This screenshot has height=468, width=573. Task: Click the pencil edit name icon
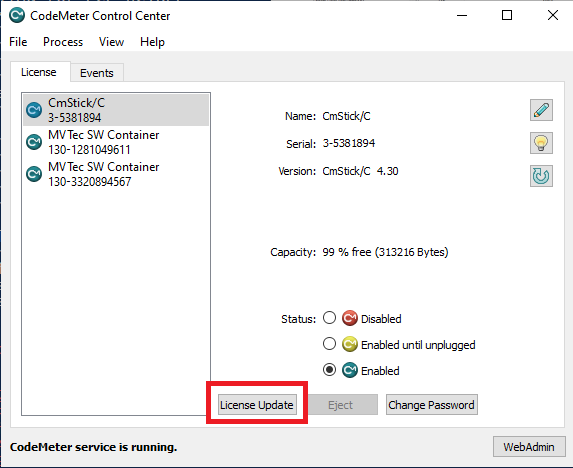pyautogui.click(x=541, y=110)
